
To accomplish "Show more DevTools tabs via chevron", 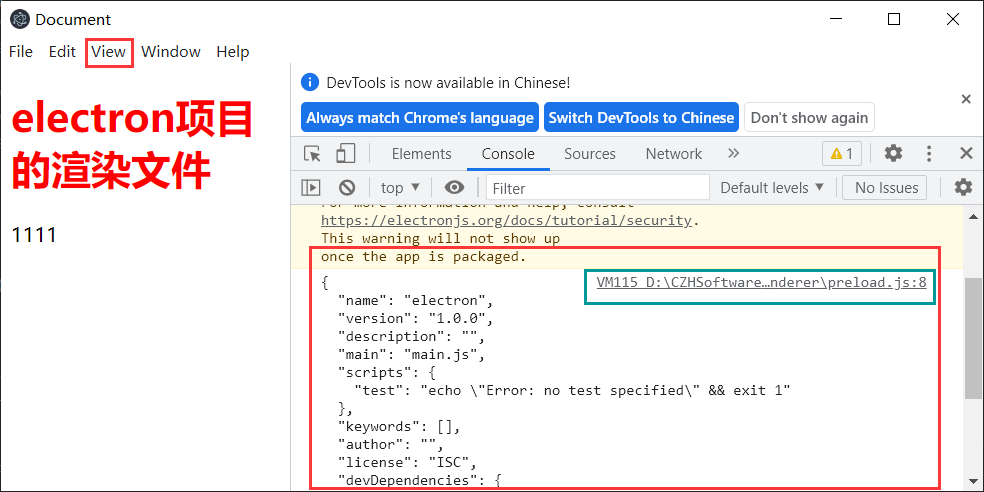I will (x=733, y=154).
